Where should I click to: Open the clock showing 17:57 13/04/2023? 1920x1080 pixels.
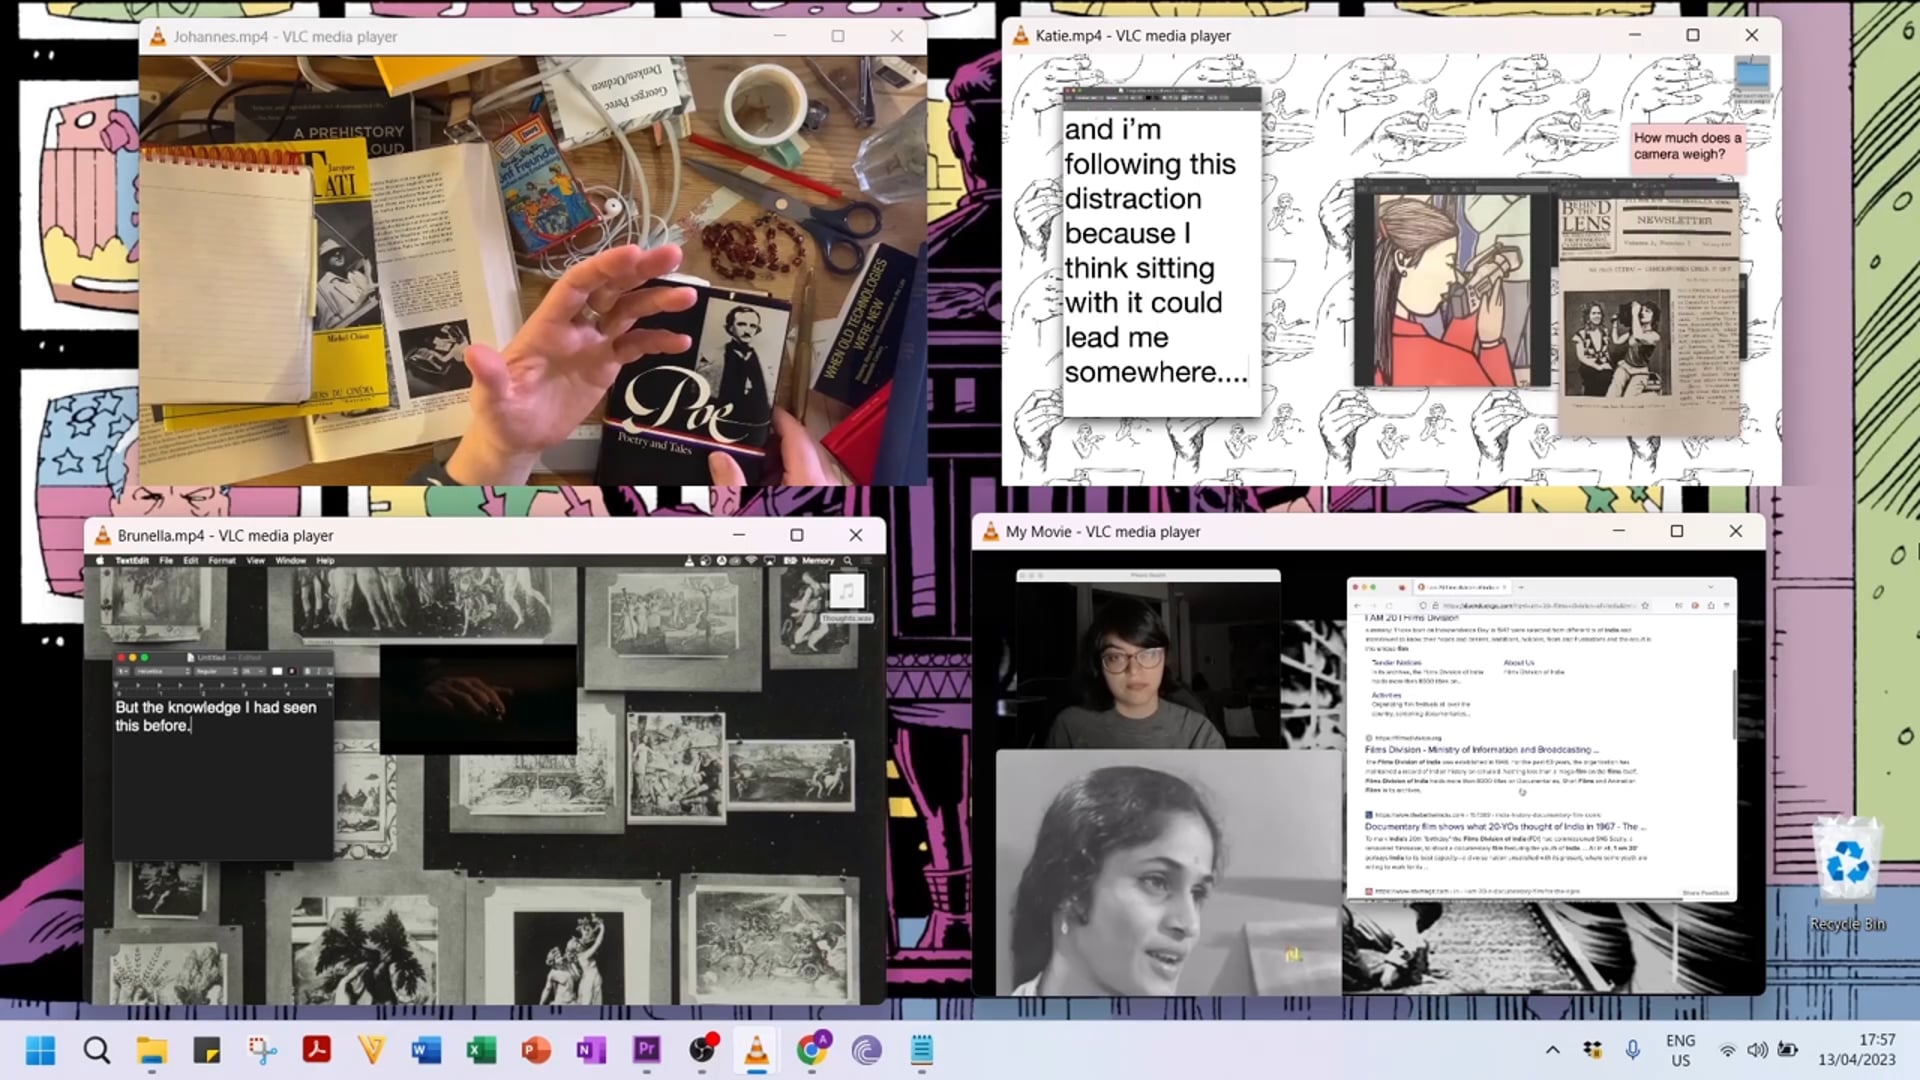pyautogui.click(x=1857, y=1050)
